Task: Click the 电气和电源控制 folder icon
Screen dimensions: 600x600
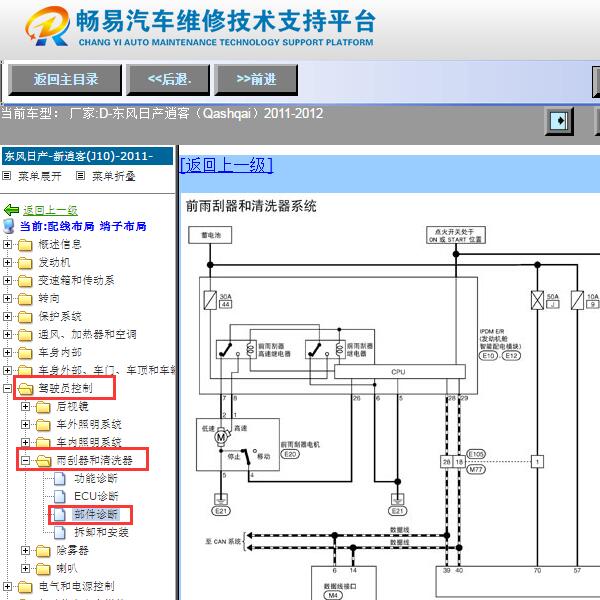Action: [x=25, y=587]
